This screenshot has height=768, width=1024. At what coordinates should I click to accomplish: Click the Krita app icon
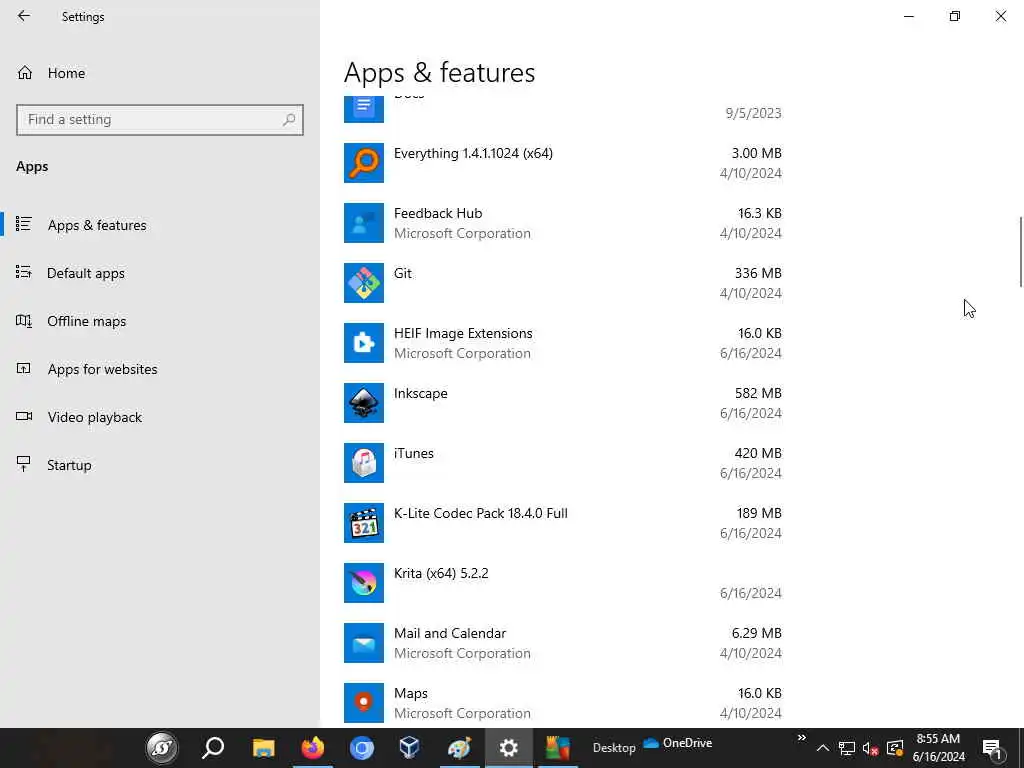click(364, 583)
